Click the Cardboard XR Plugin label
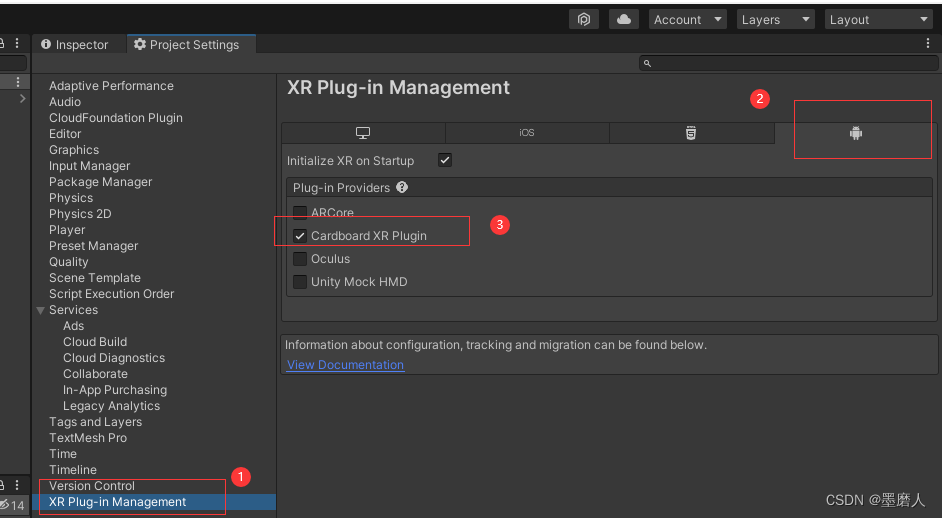Image resolution: width=942 pixels, height=518 pixels. [x=369, y=236]
